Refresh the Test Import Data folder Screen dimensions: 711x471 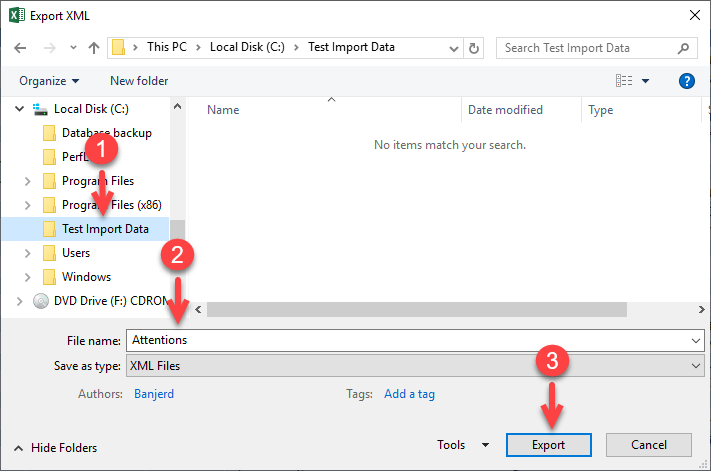click(474, 48)
